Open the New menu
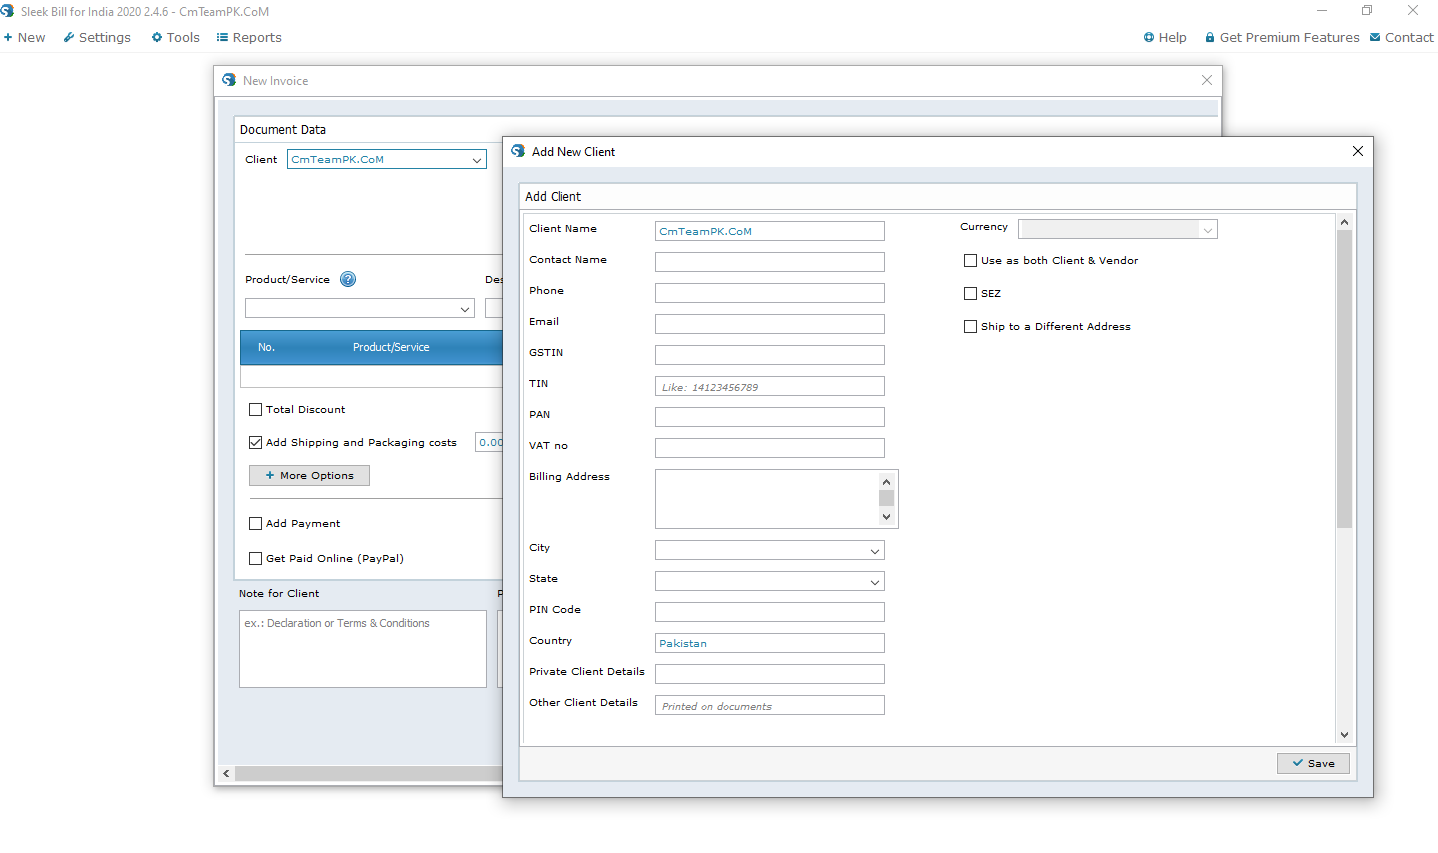1438x853 pixels. pyautogui.click(x=24, y=37)
